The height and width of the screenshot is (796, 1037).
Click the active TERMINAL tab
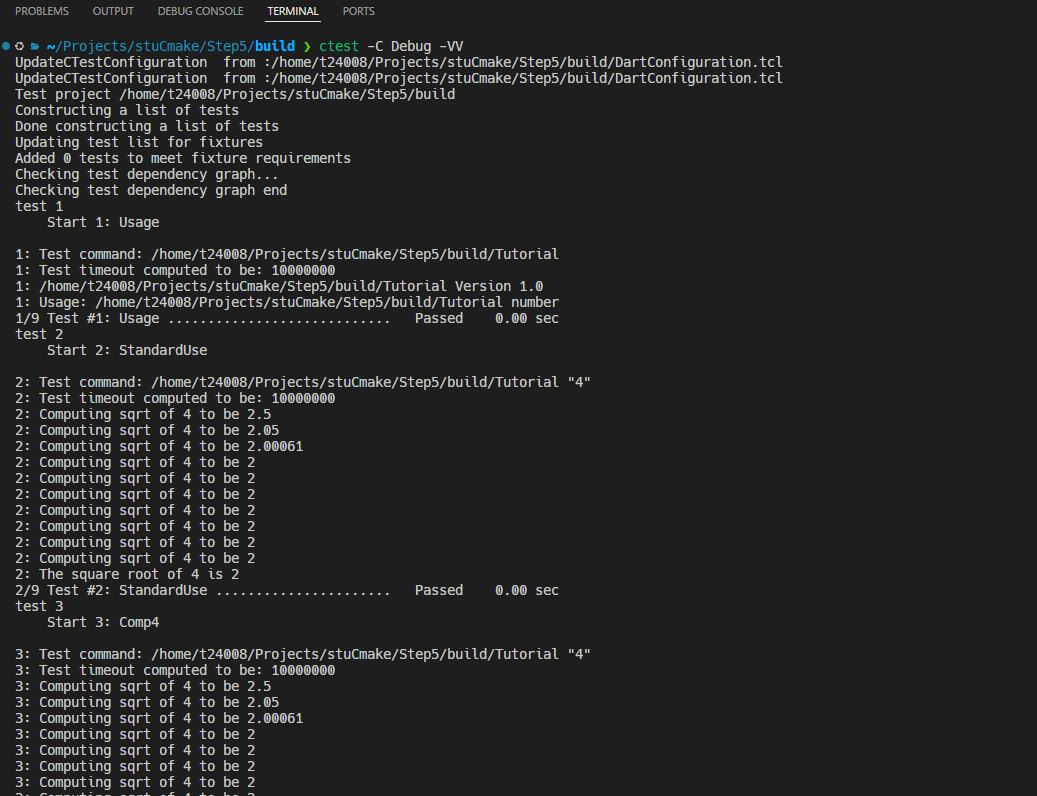293,11
